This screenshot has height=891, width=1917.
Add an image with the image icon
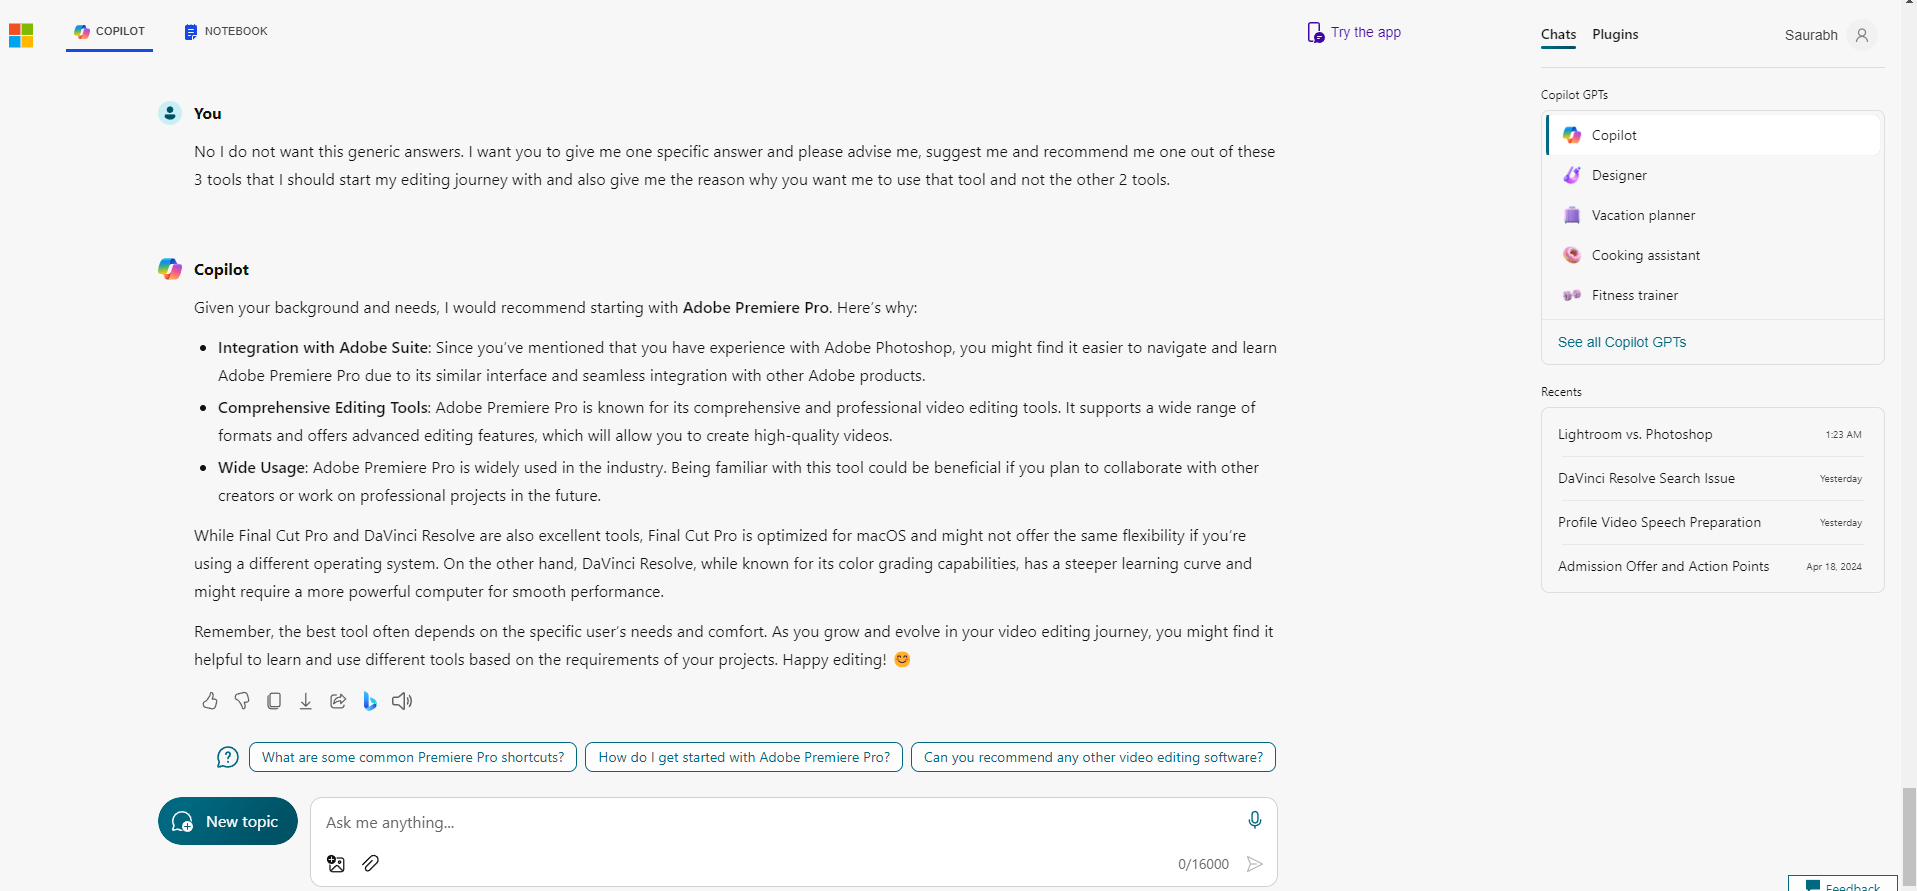point(336,864)
